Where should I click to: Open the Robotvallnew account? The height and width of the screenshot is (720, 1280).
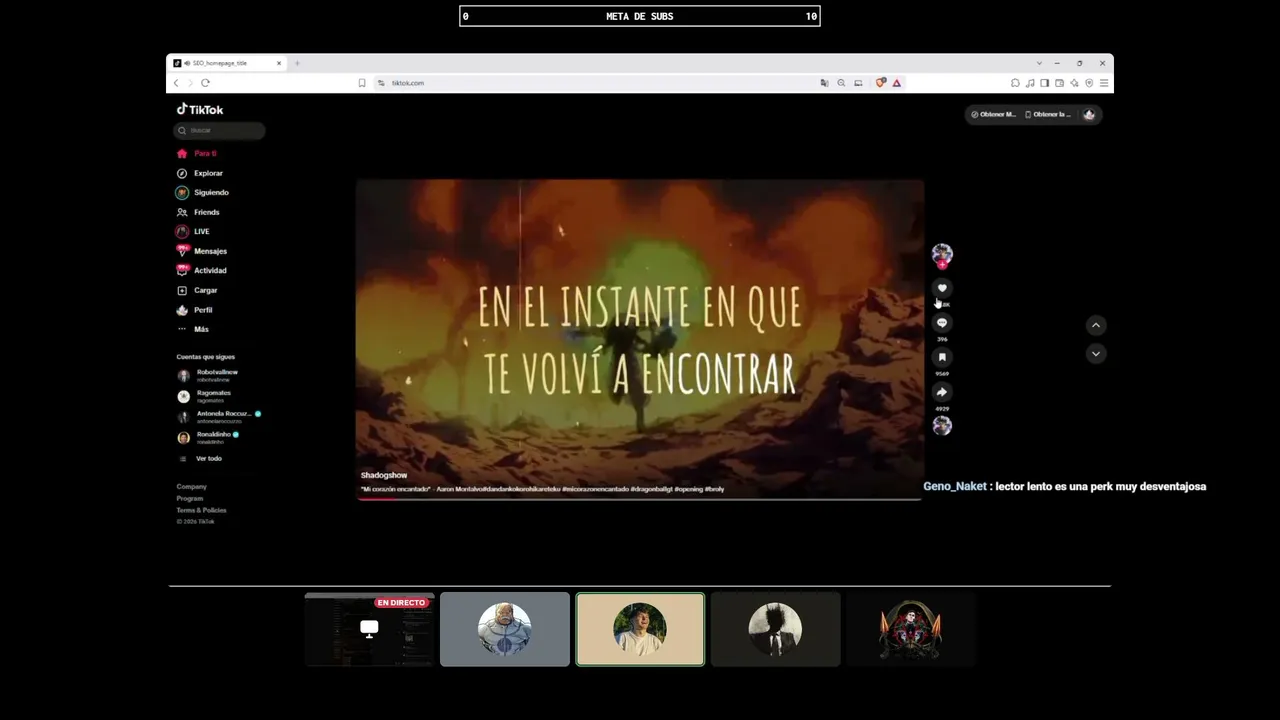coord(208,375)
